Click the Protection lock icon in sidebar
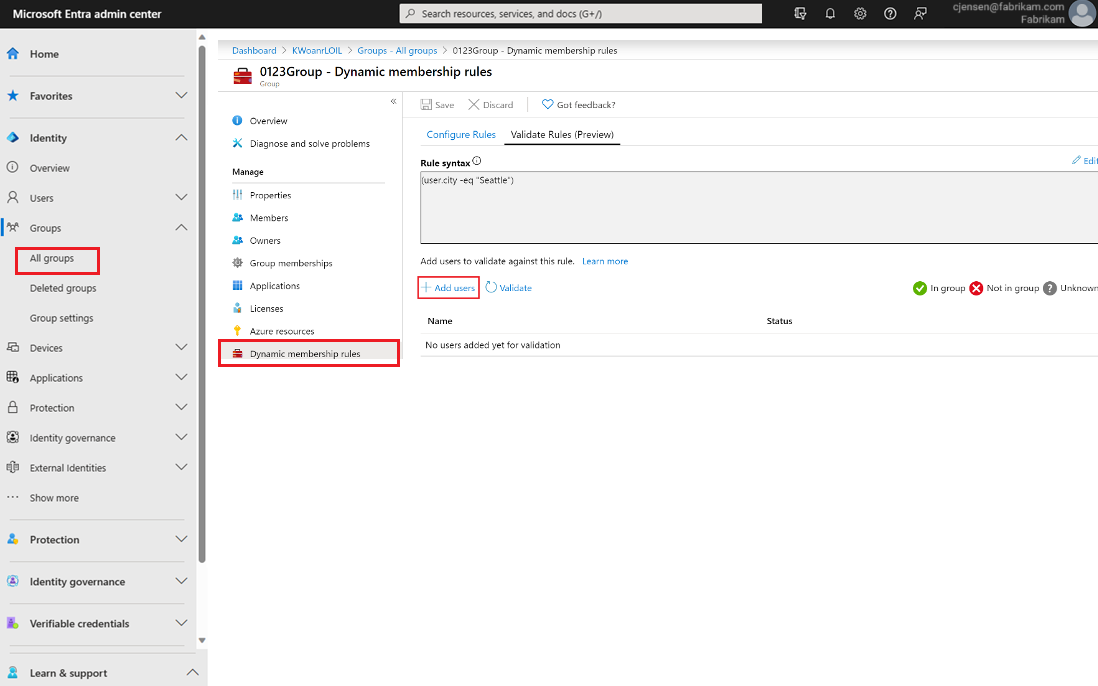1098x686 pixels. point(13,407)
